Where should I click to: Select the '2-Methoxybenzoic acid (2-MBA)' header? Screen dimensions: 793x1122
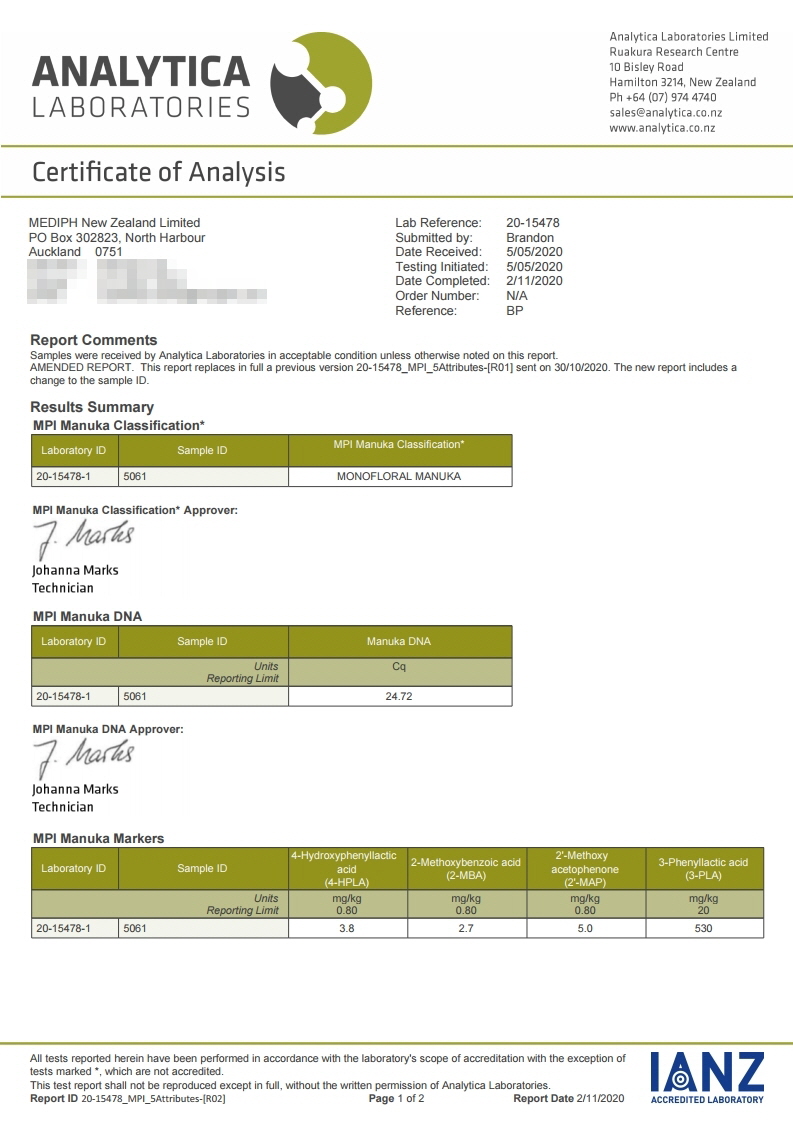click(467, 869)
